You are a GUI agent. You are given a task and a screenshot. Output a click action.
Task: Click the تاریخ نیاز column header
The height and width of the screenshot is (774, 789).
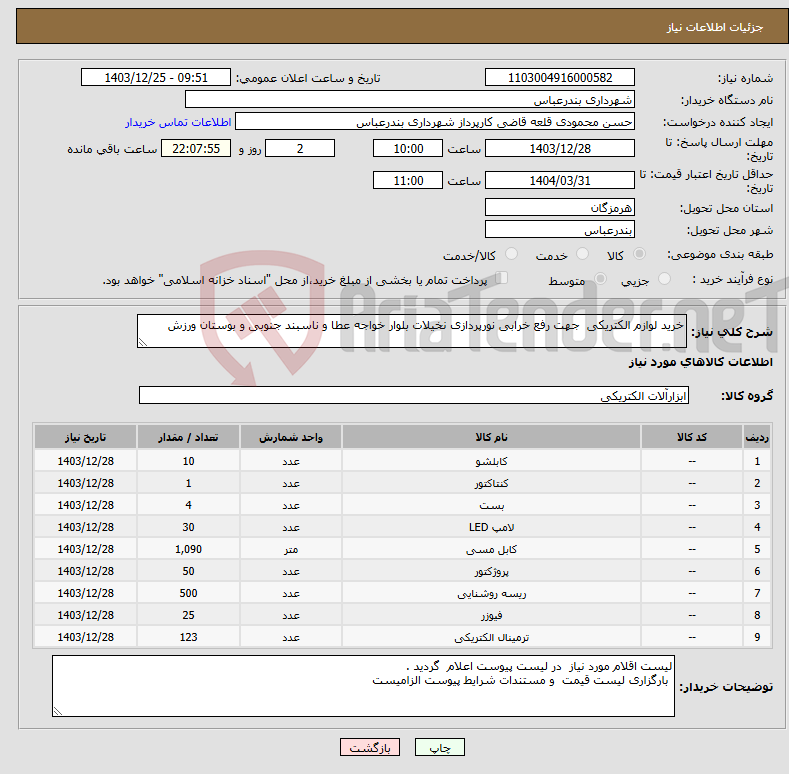pos(86,437)
